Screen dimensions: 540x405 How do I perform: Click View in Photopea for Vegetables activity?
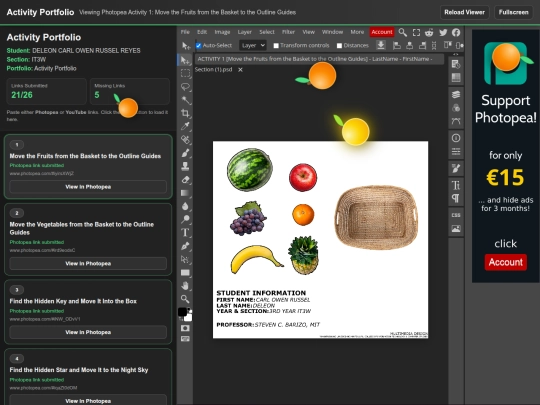point(88,263)
